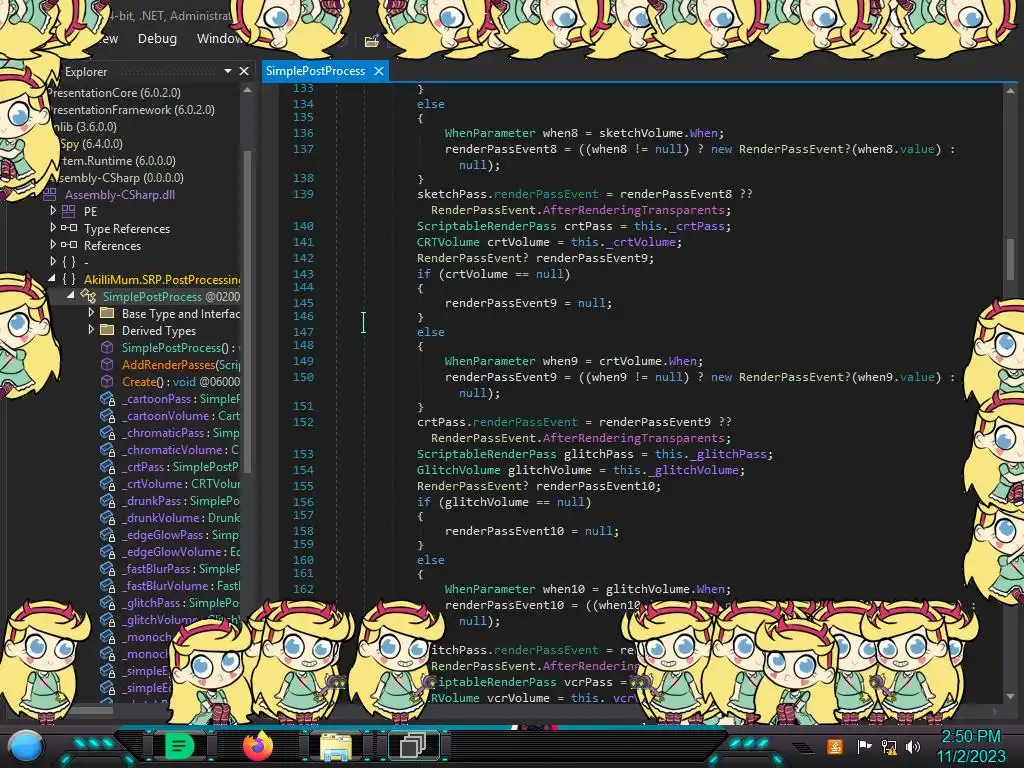The width and height of the screenshot is (1024, 768).
Task: Click the SimplePostProcess class icon
Action: 88,296
